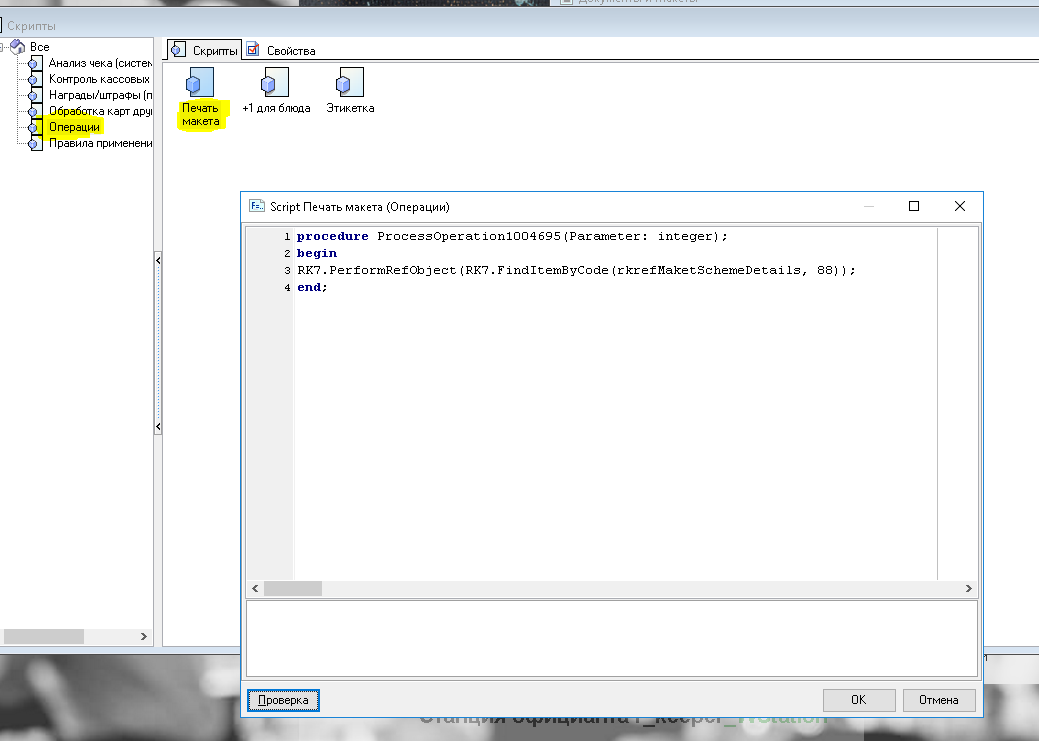Click the 'Операции' tree node icon
1039x741 pixels.
coord(35,127)
